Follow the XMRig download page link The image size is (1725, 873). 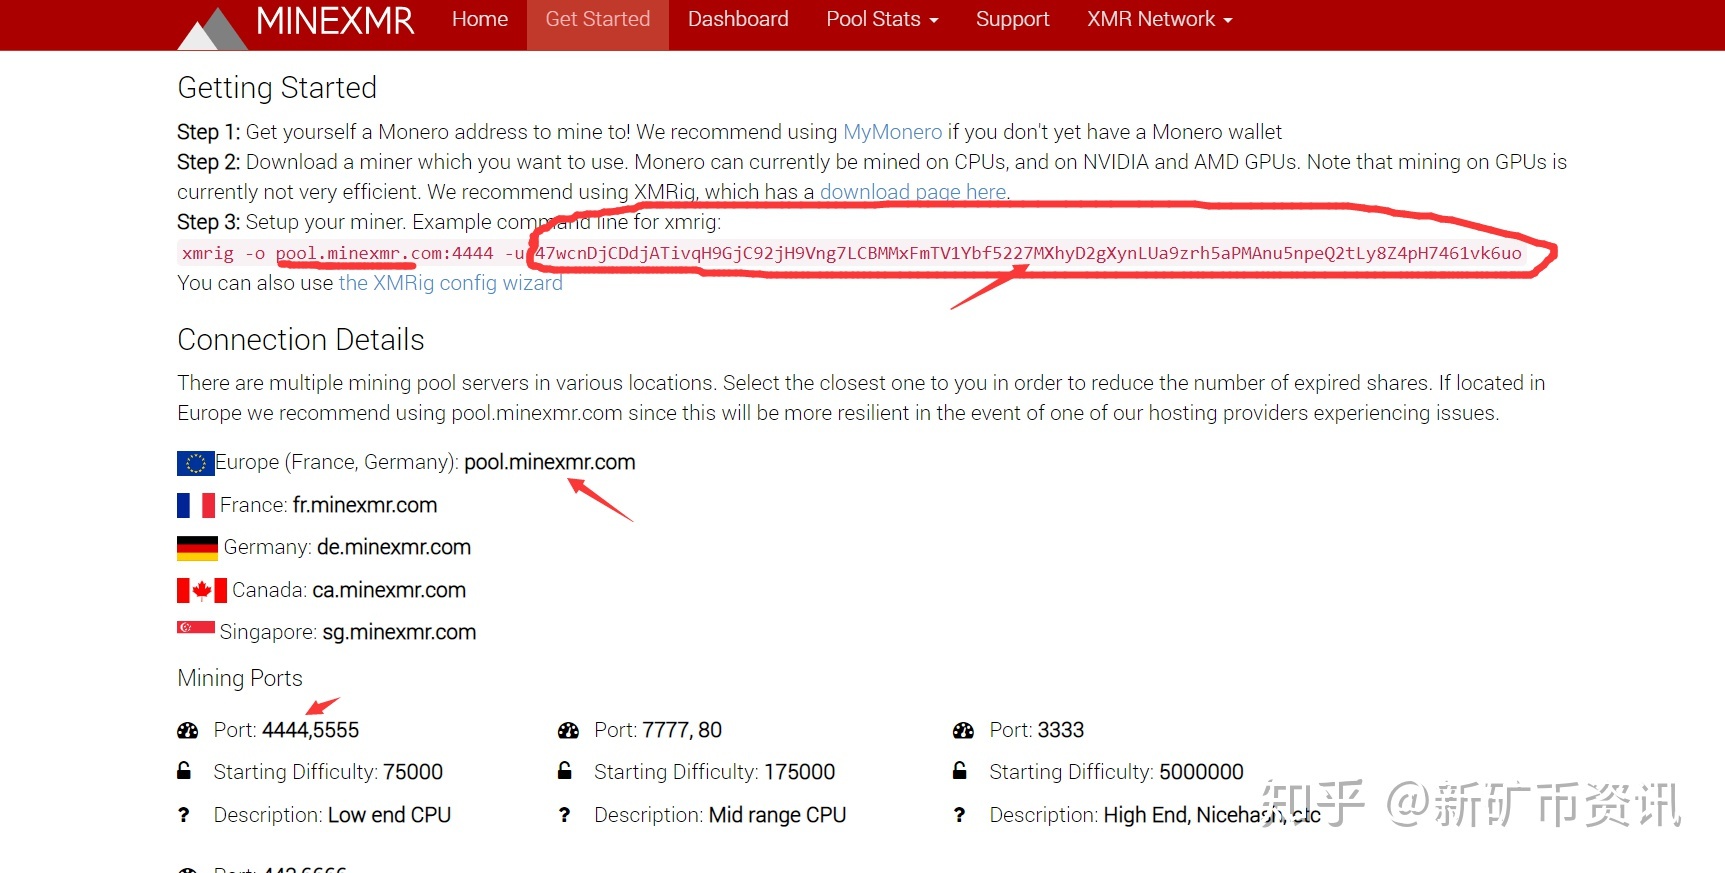coord(913,192)
